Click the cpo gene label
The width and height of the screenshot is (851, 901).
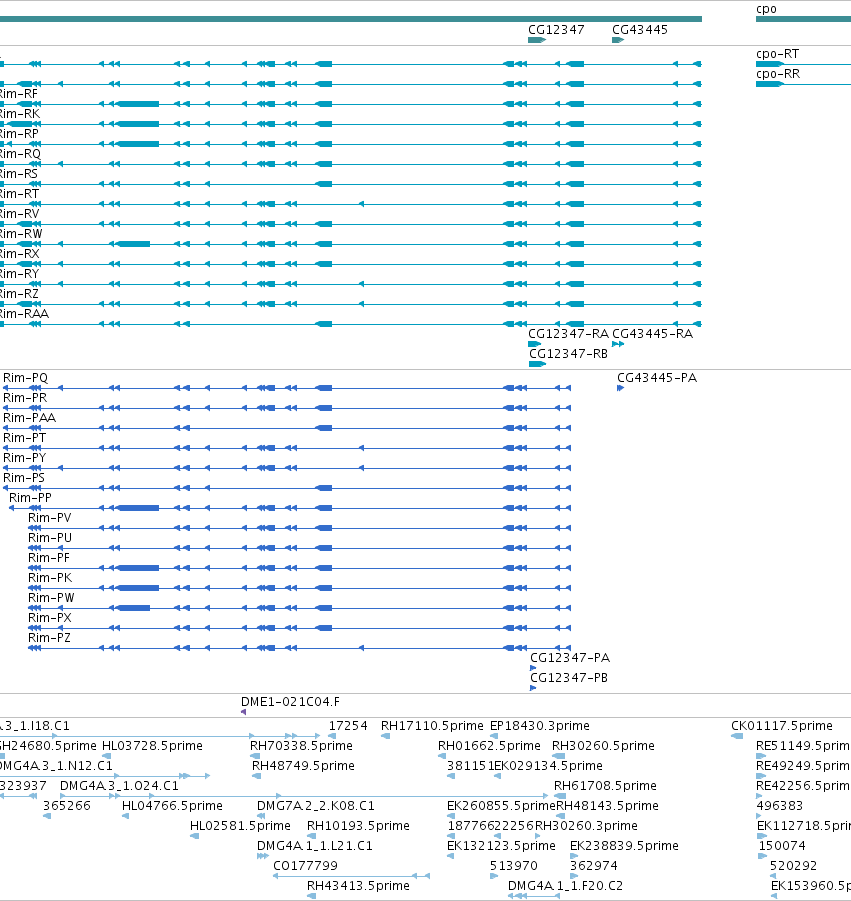[767, 9]
